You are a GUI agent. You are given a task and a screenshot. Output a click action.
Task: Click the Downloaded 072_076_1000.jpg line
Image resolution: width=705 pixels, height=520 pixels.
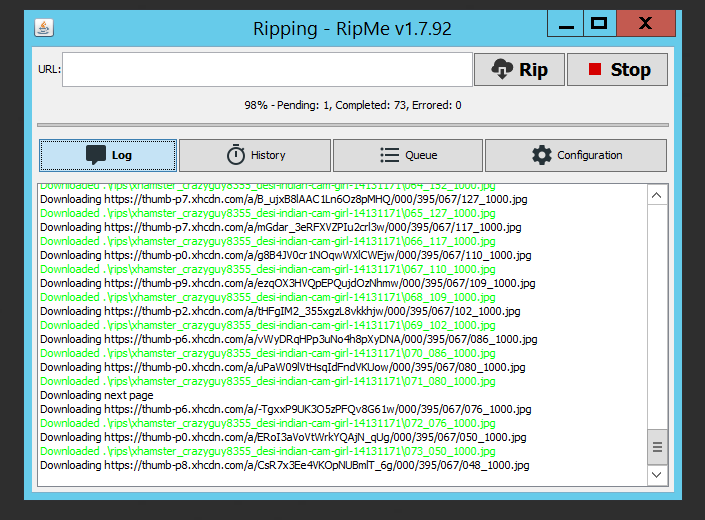click(x=268, y=423)
